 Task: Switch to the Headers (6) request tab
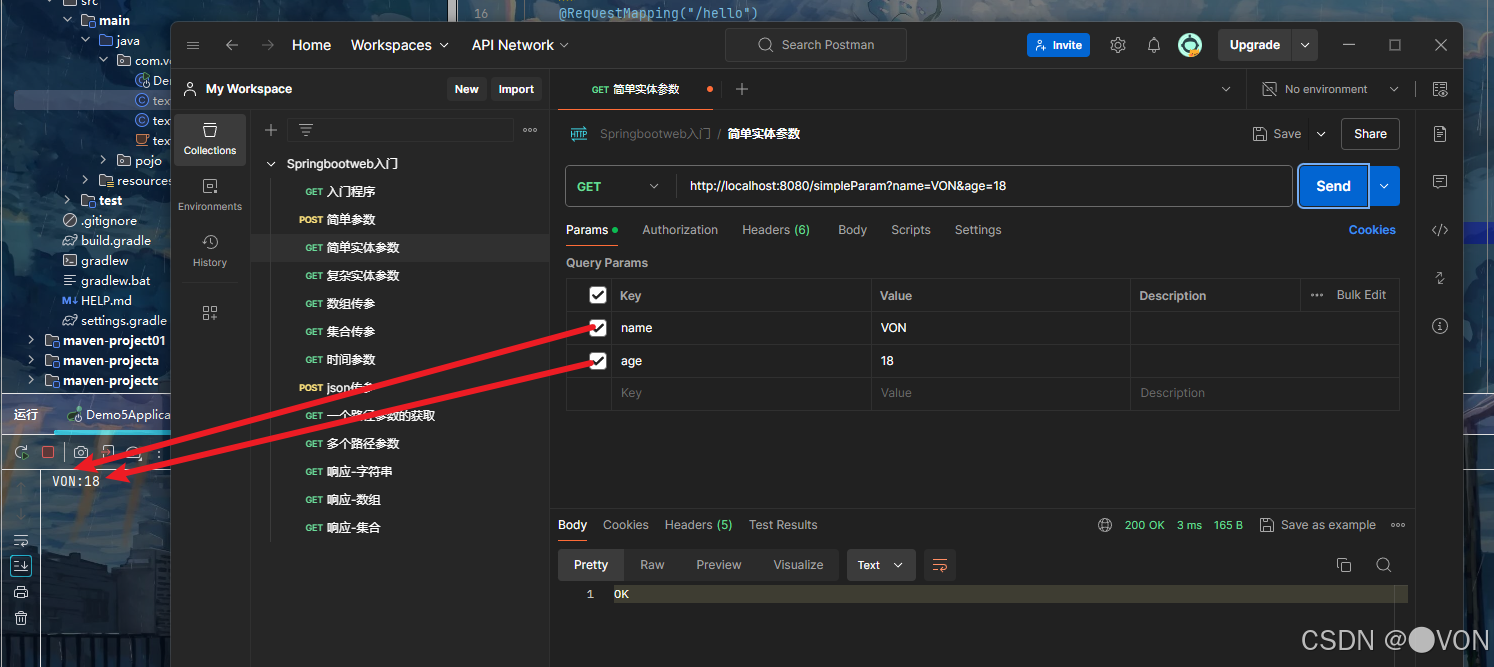[x=776, y=230]
